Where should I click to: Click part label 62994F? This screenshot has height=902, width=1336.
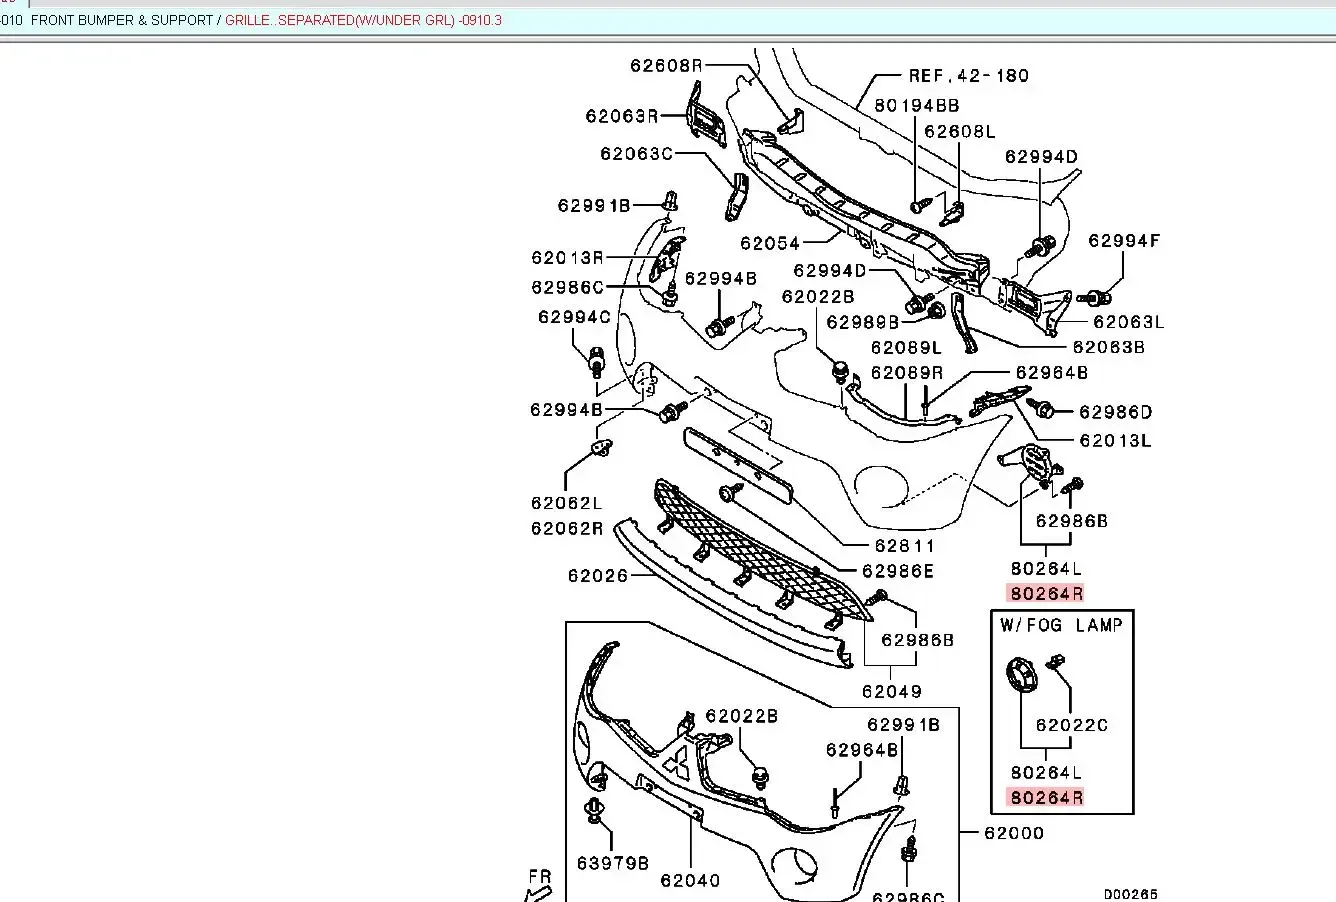coord(1124,240)
